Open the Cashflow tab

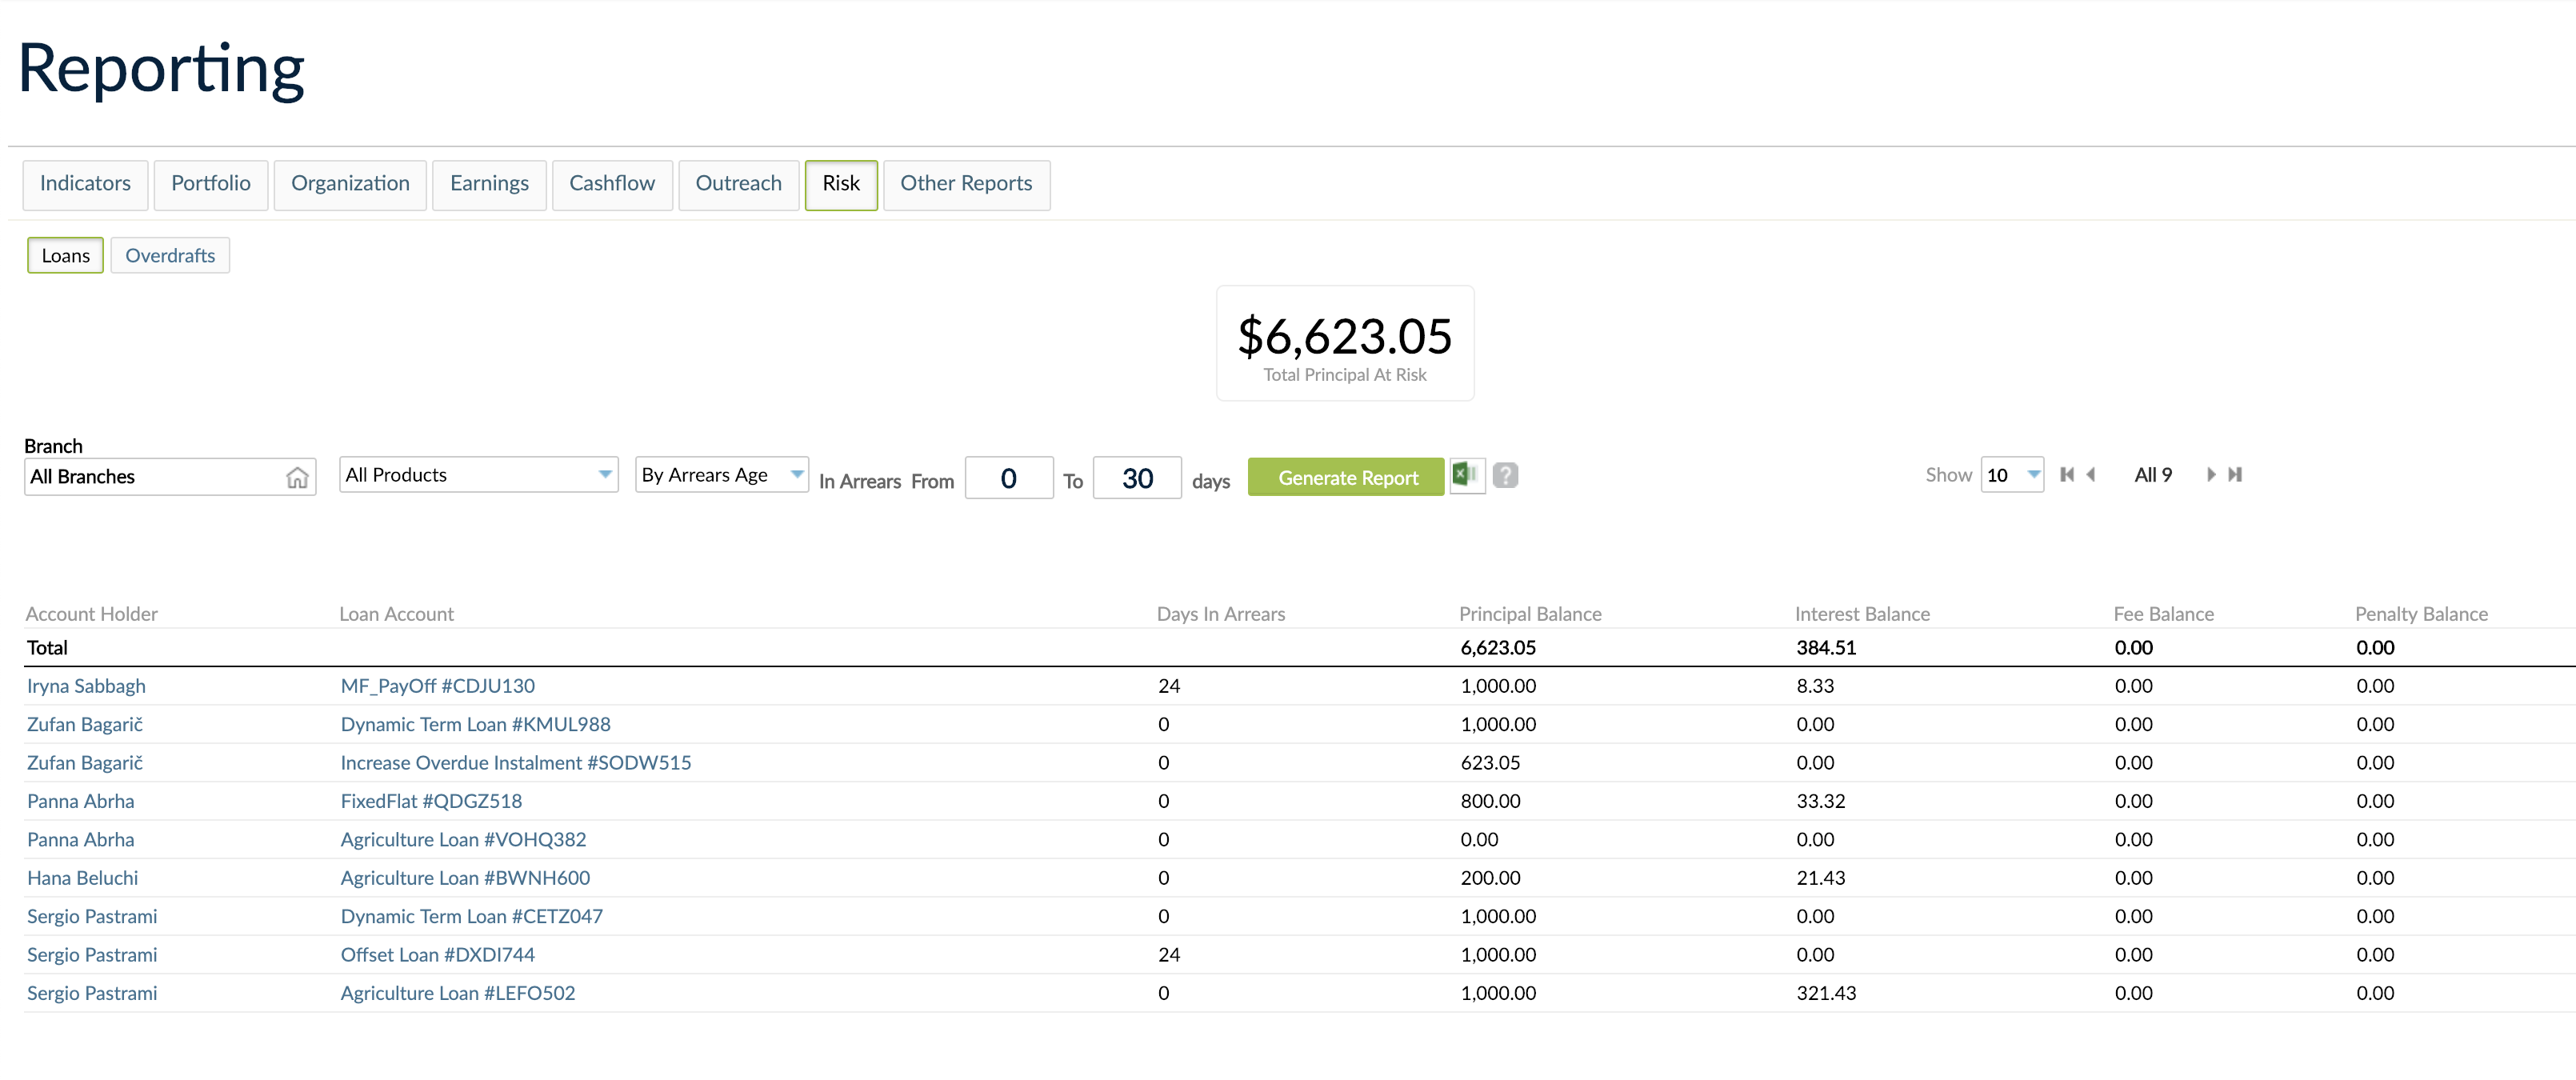[611, 184]
